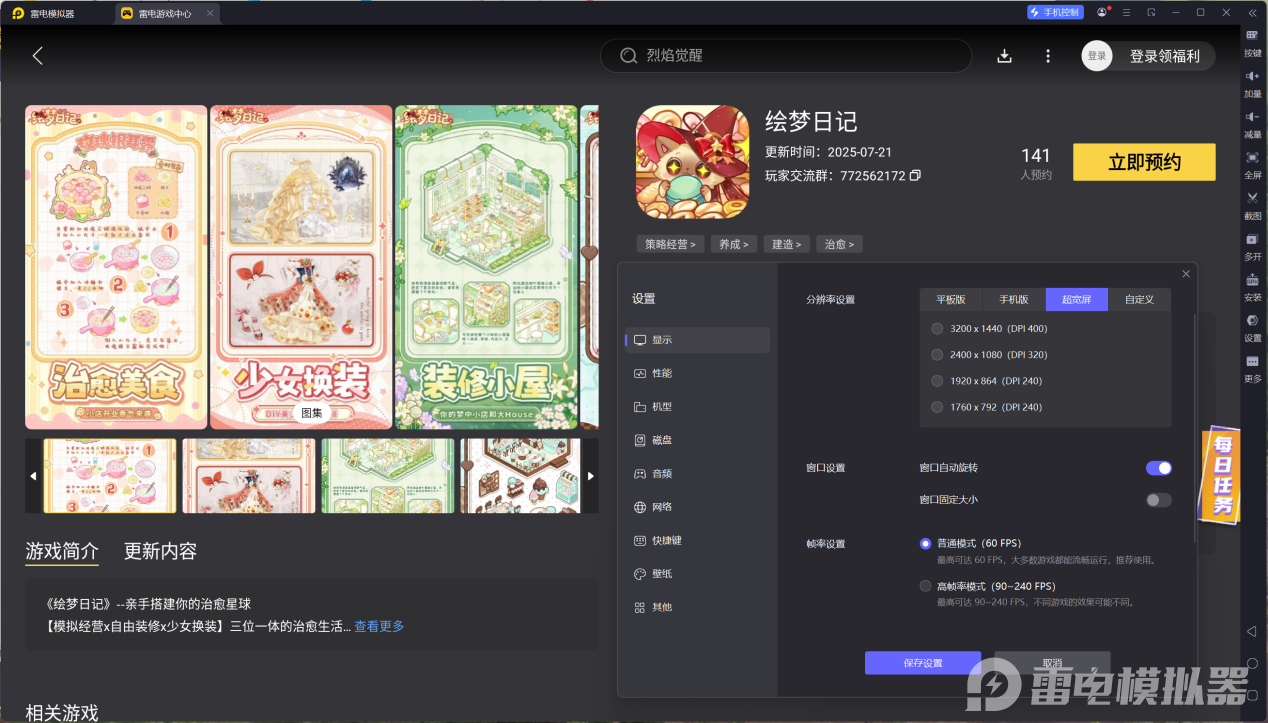The width and height of the screenshot is (1268, 723).
Task: Click the 手机控制 phone control button
Action: point(1055,12)
